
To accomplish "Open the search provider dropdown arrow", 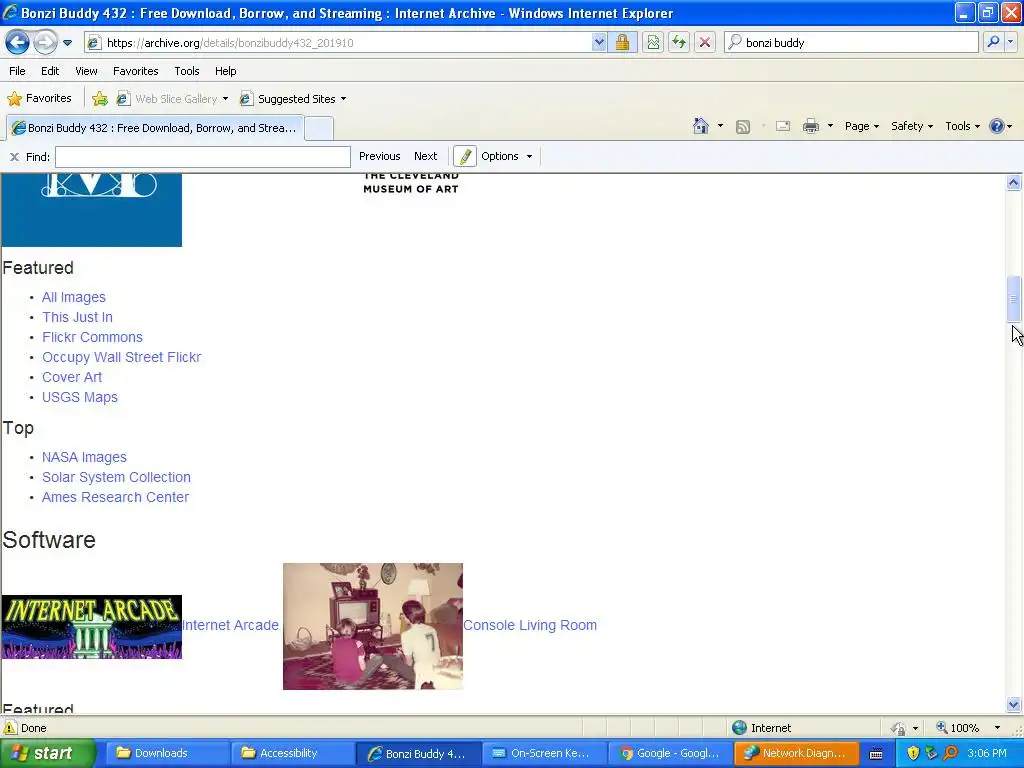I will point(1010,42).
